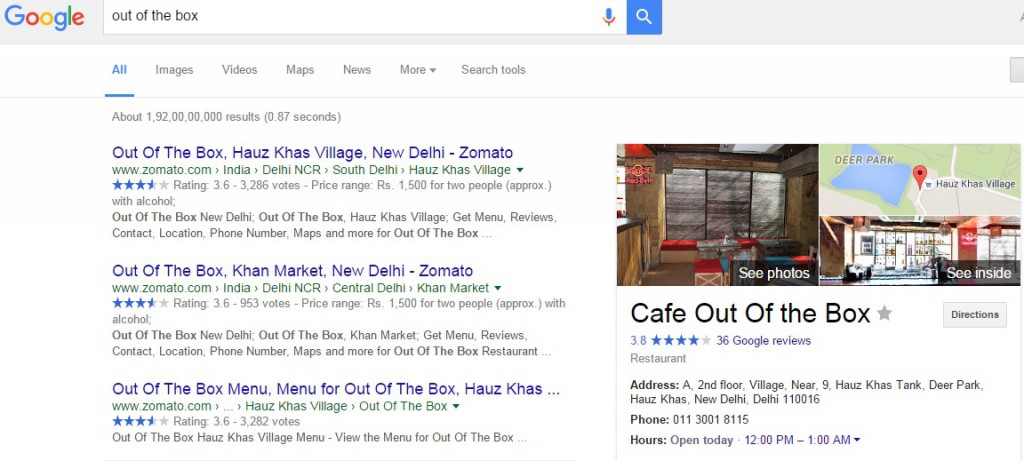
Task: Open the See photos thumbnail
Action: tap(717, 214)
